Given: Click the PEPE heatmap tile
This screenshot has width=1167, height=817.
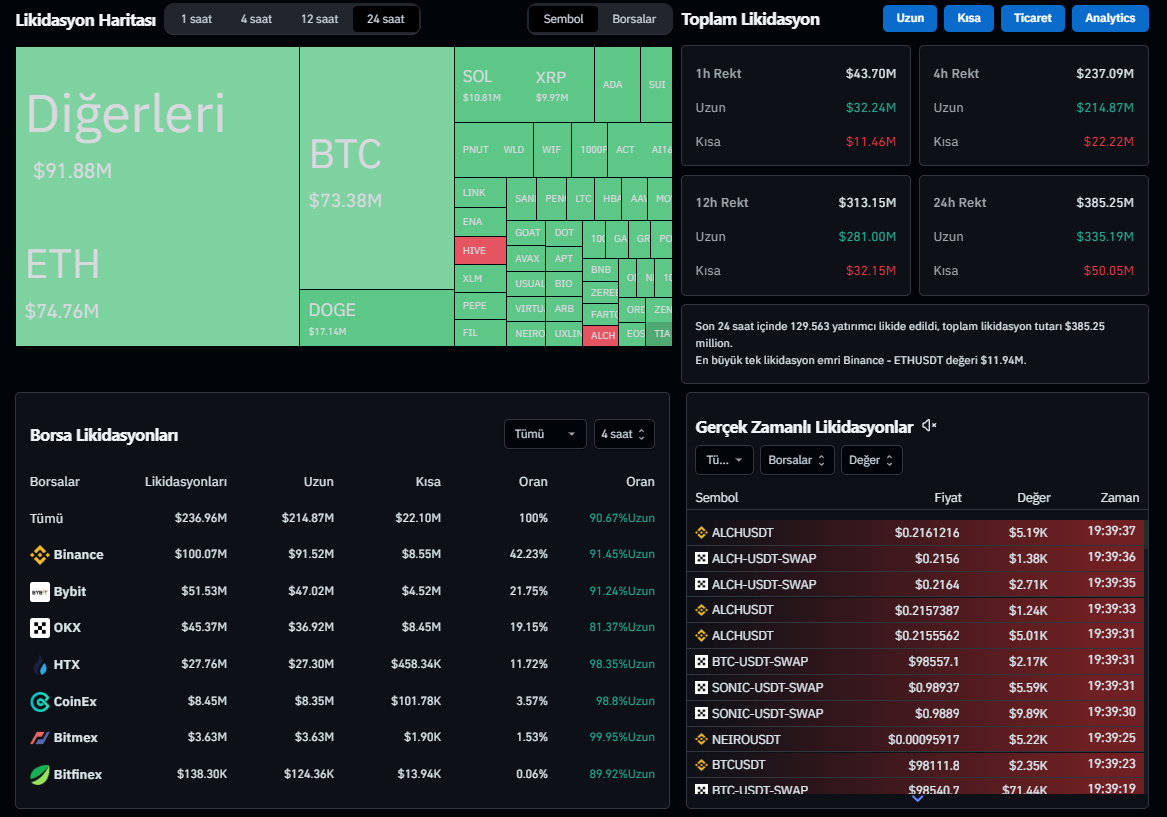Looking at the screenshot, I should point(480,306).
